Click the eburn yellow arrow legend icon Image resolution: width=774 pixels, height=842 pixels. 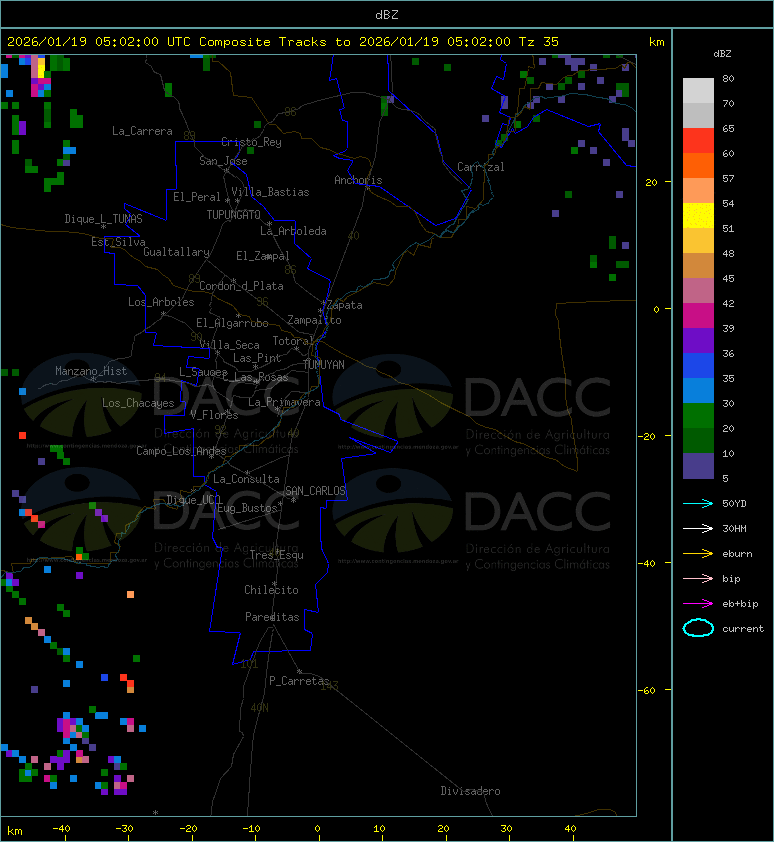[x=698, y=554]
